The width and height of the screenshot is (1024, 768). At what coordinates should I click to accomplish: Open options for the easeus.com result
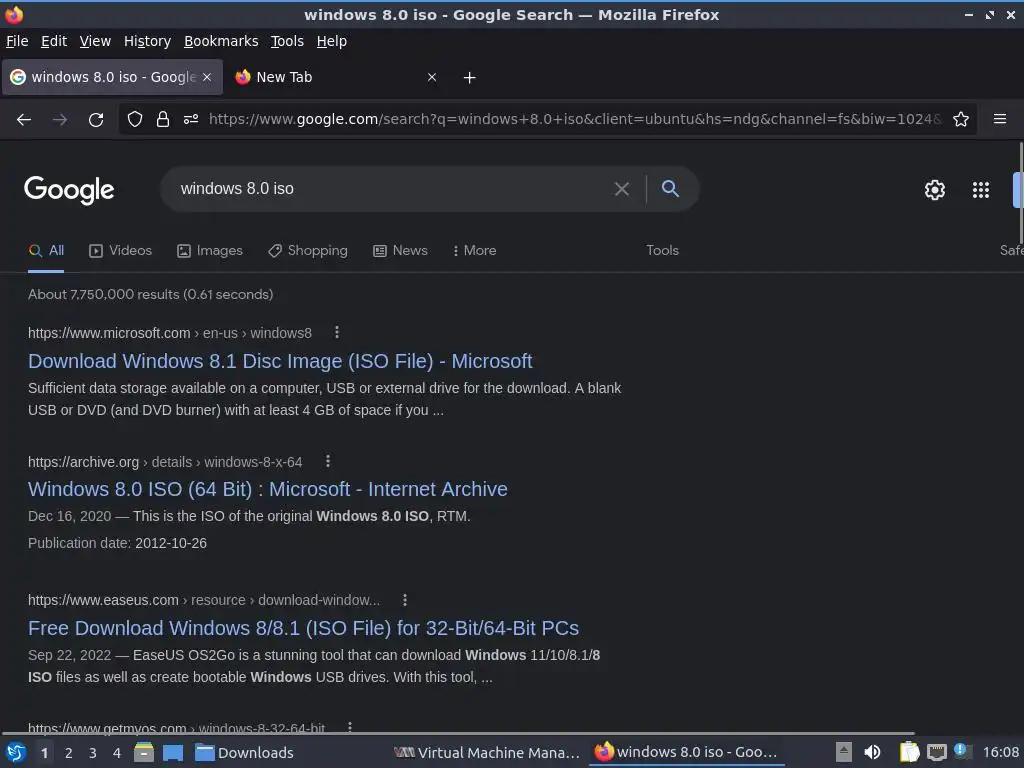[x=405, y=600]
